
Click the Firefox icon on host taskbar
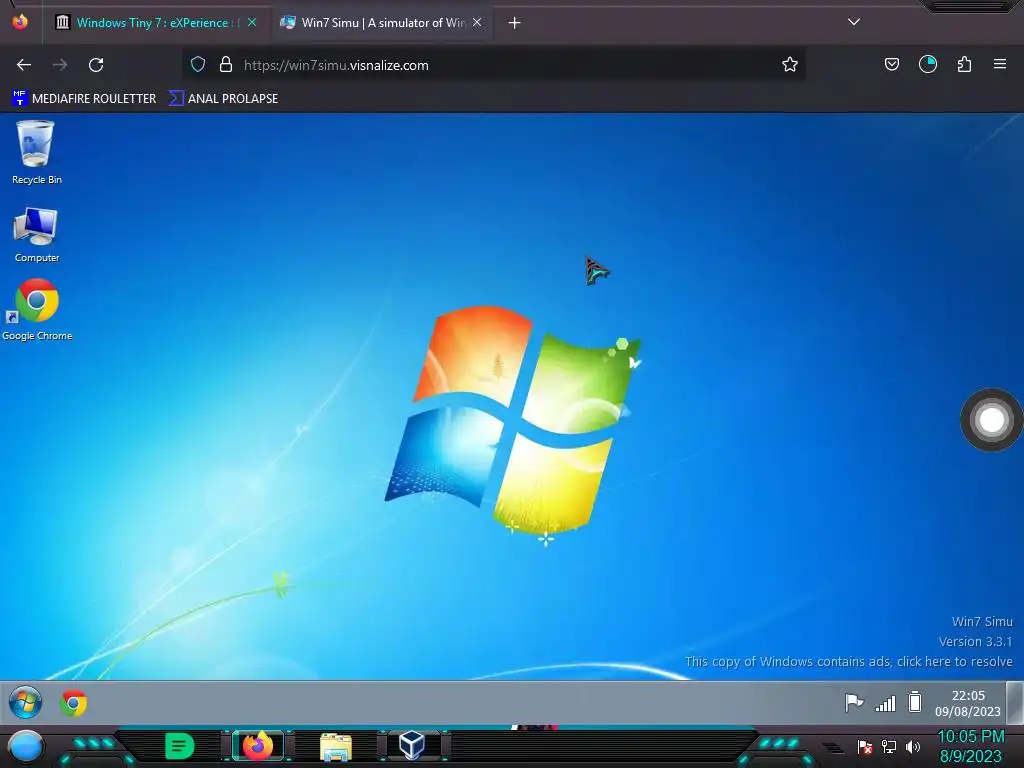(x=257, y=746)
